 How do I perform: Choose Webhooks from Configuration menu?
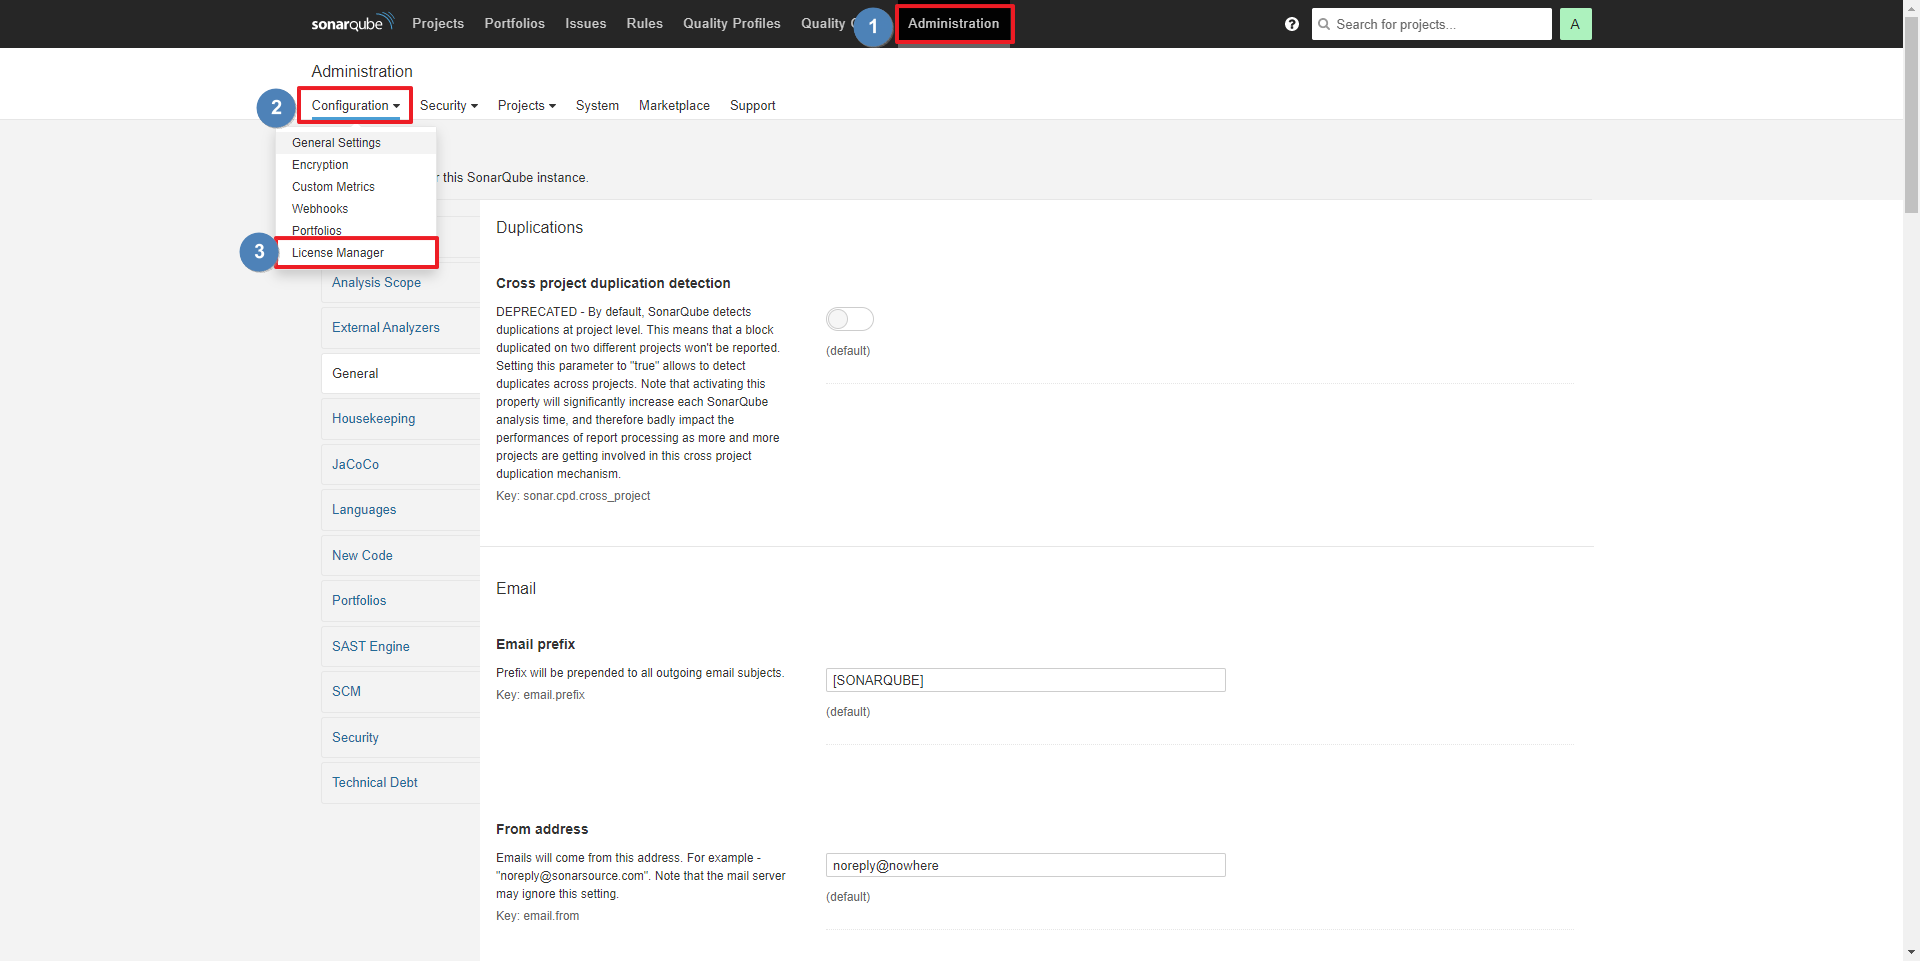pos(356,209)
